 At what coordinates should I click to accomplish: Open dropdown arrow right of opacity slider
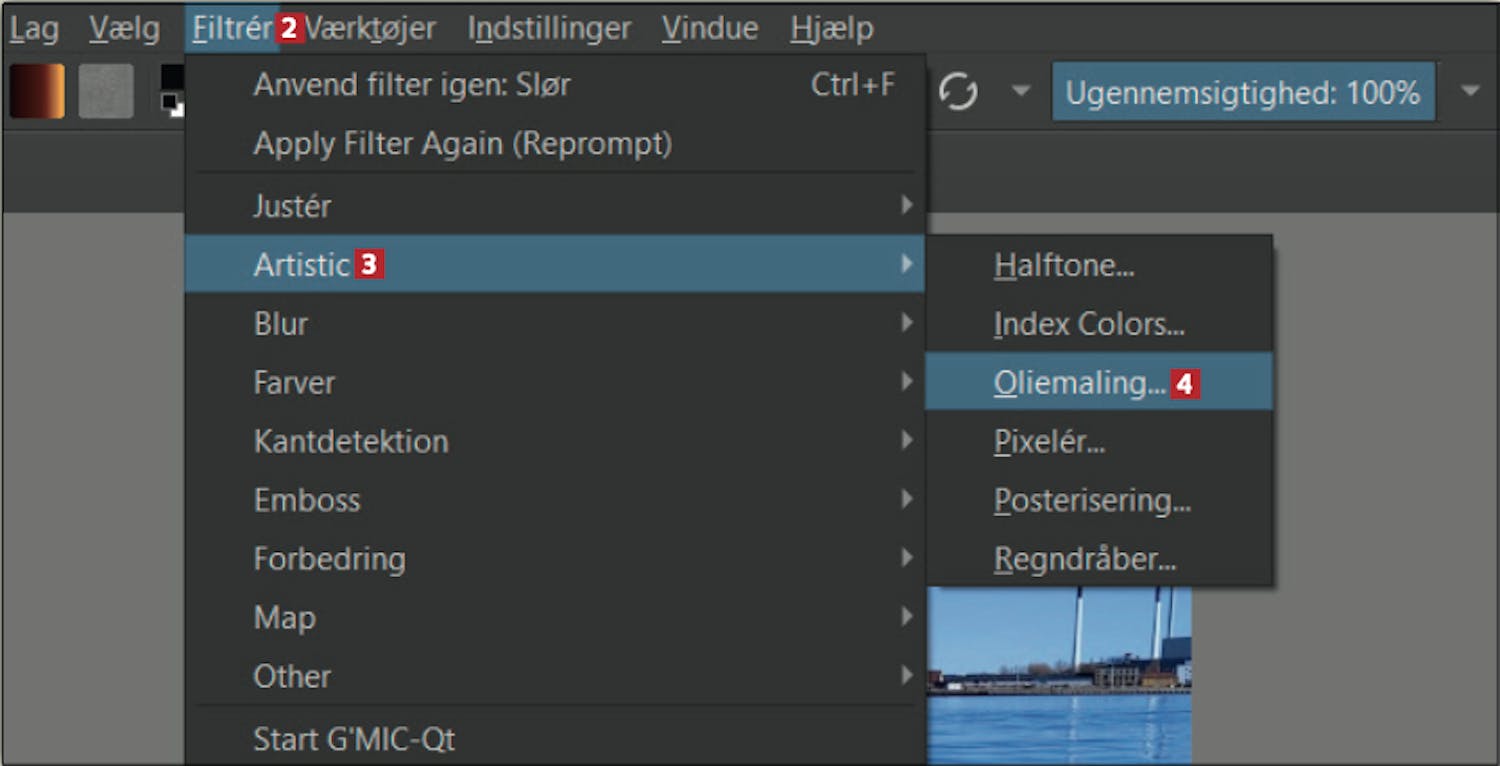pyautogui.click(x=1470, y=92)
